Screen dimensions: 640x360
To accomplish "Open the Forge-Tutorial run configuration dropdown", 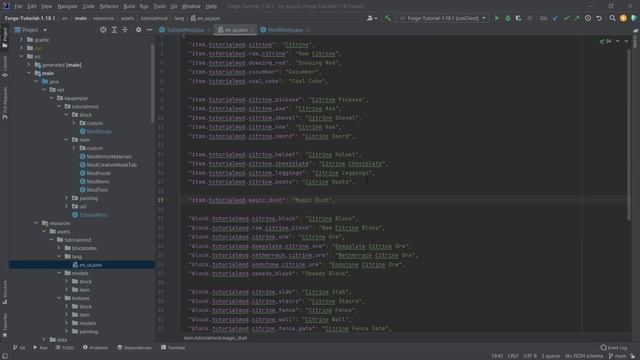I will (443, 18).
